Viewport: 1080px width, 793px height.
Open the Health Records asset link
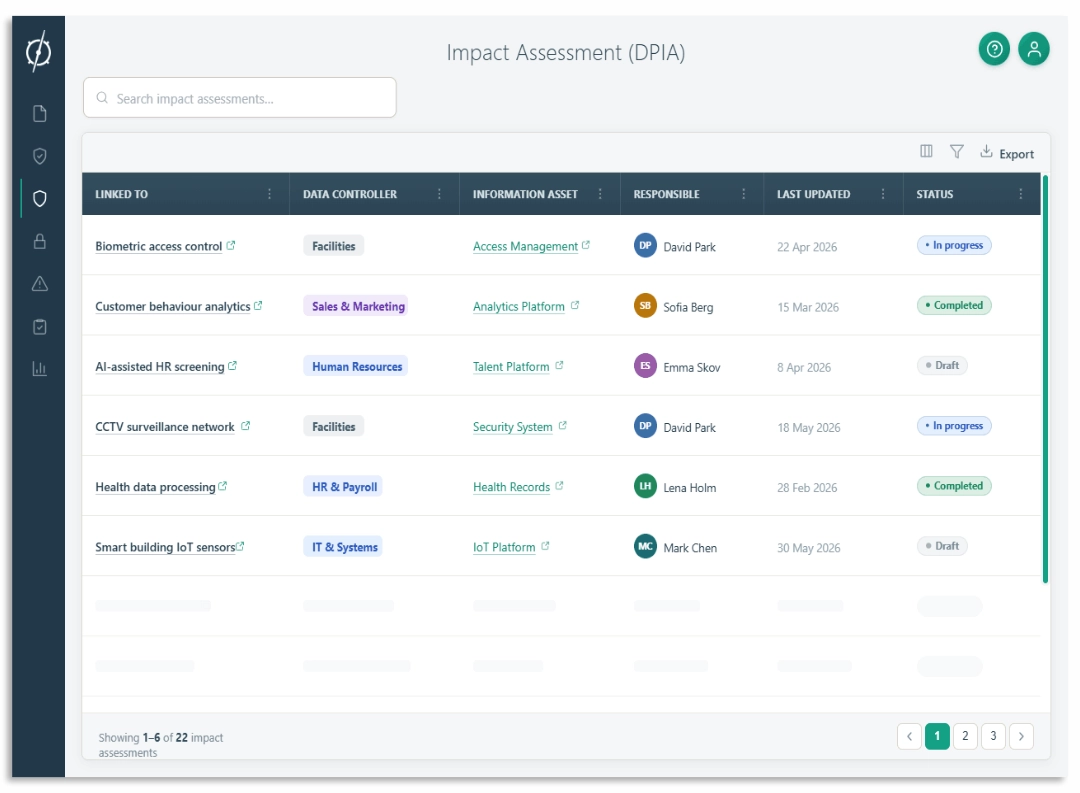[512, 487]
